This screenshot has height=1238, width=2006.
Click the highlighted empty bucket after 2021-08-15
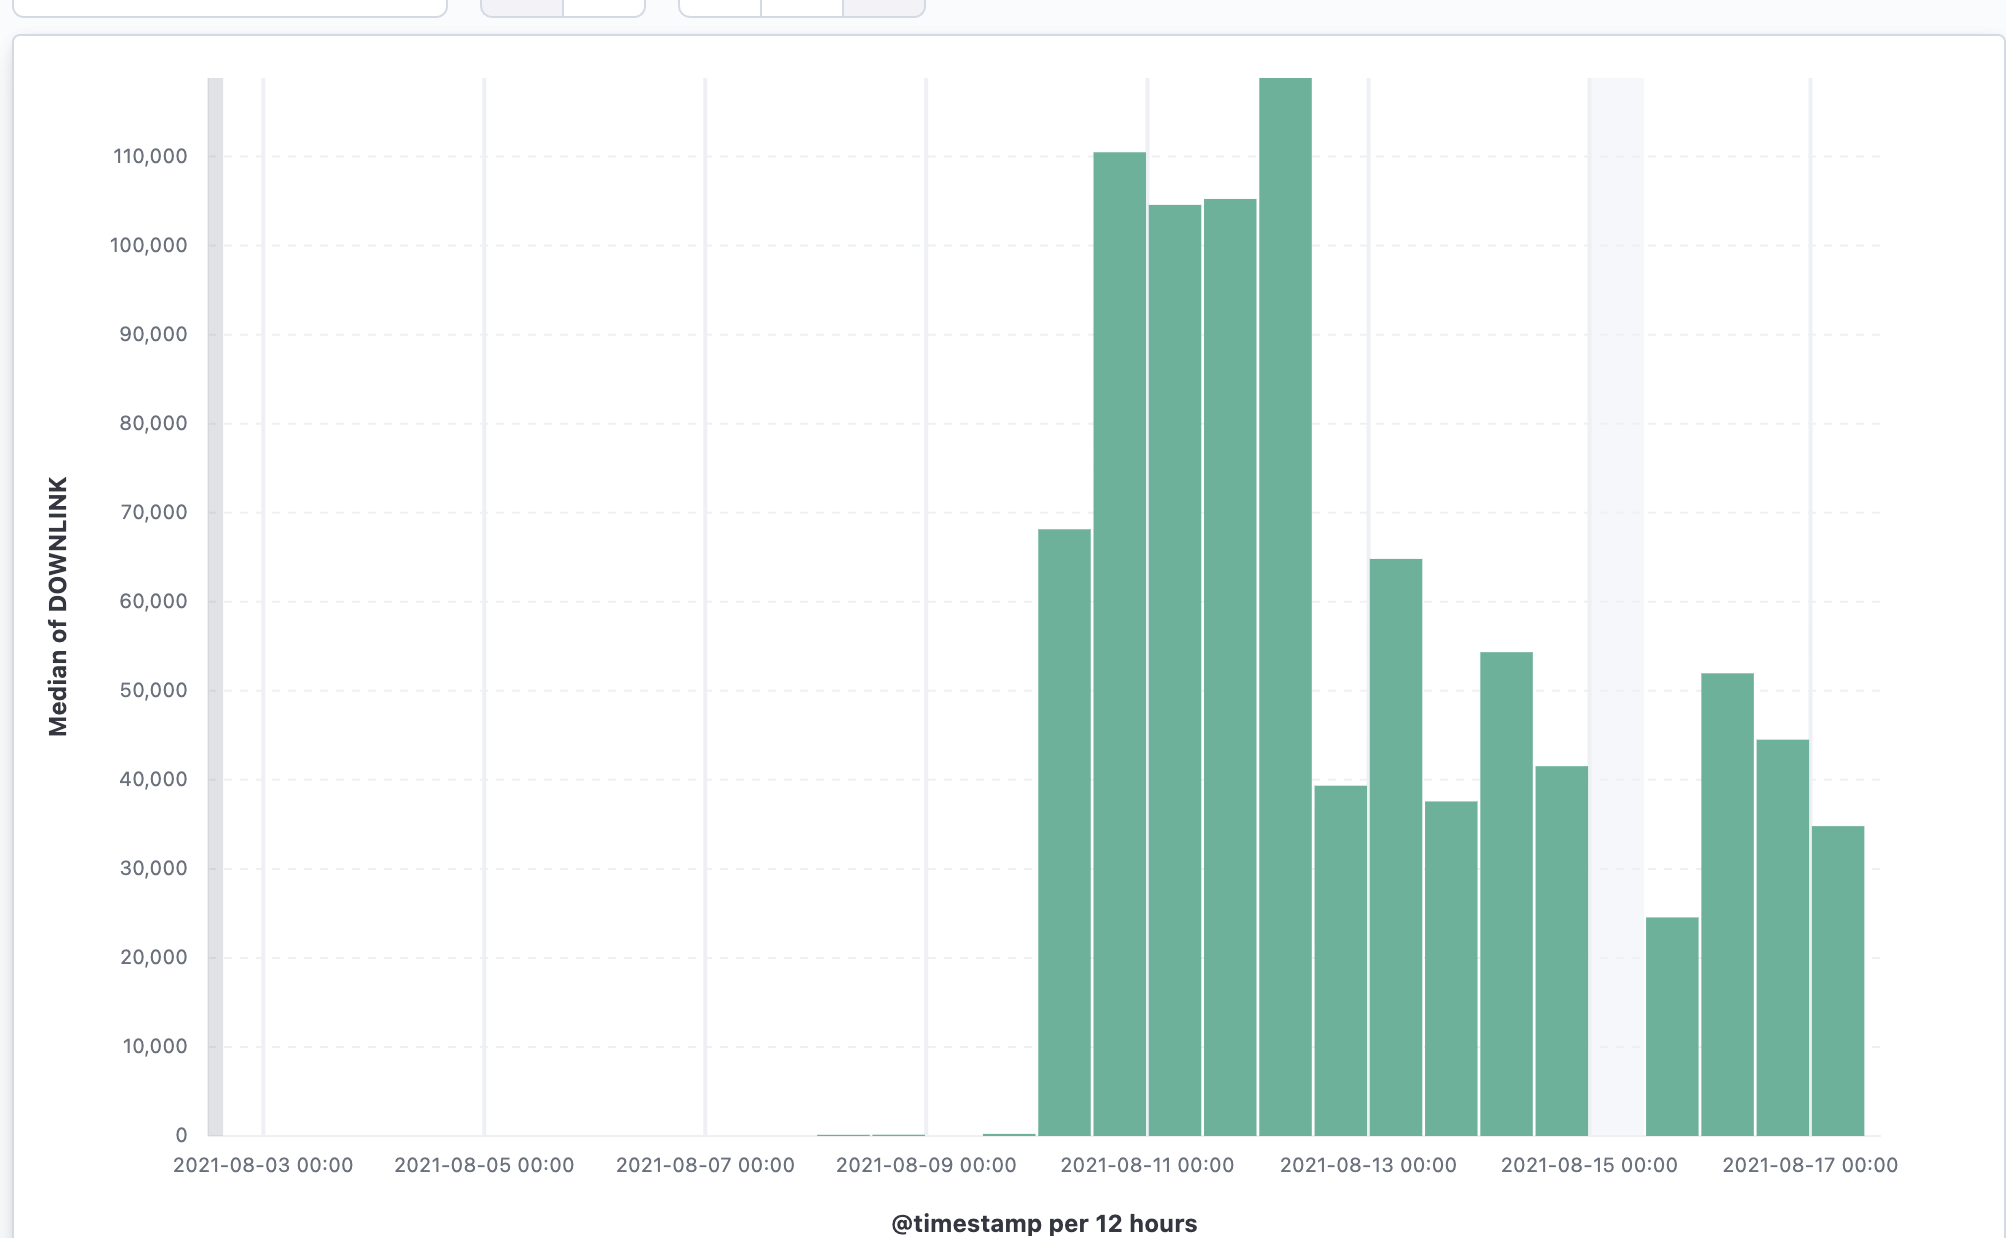1616,600
